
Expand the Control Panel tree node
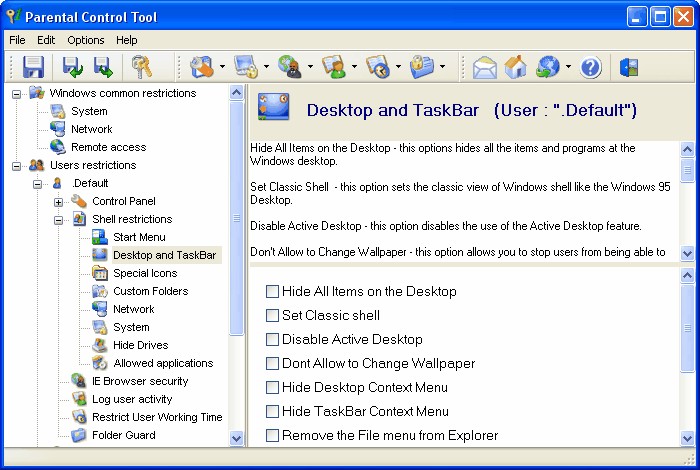[58, 202]
